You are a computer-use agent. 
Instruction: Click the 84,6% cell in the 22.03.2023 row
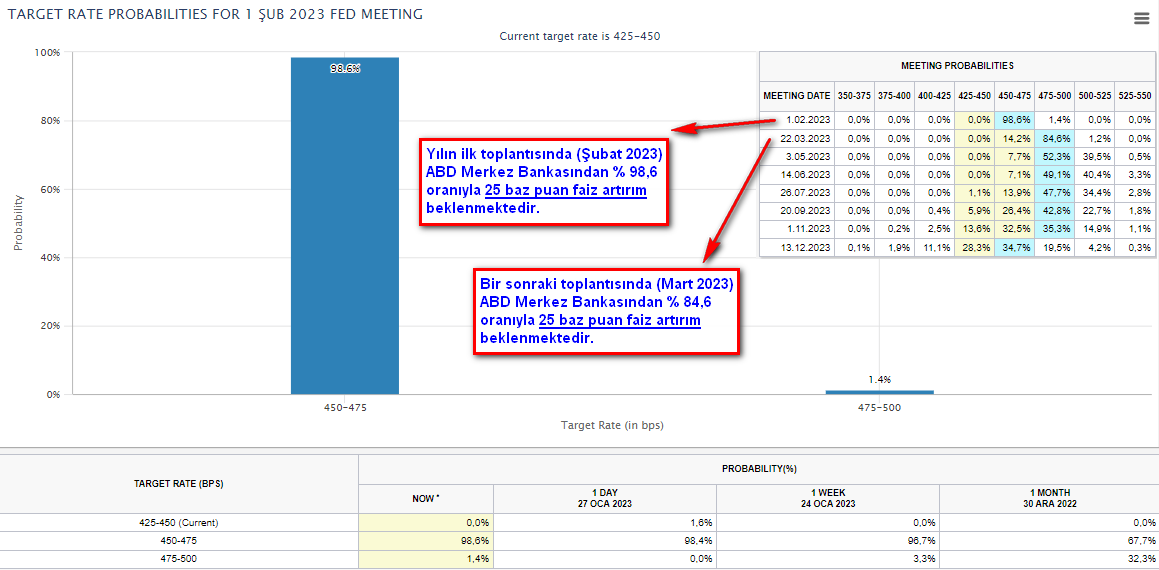coord(1054,138)
